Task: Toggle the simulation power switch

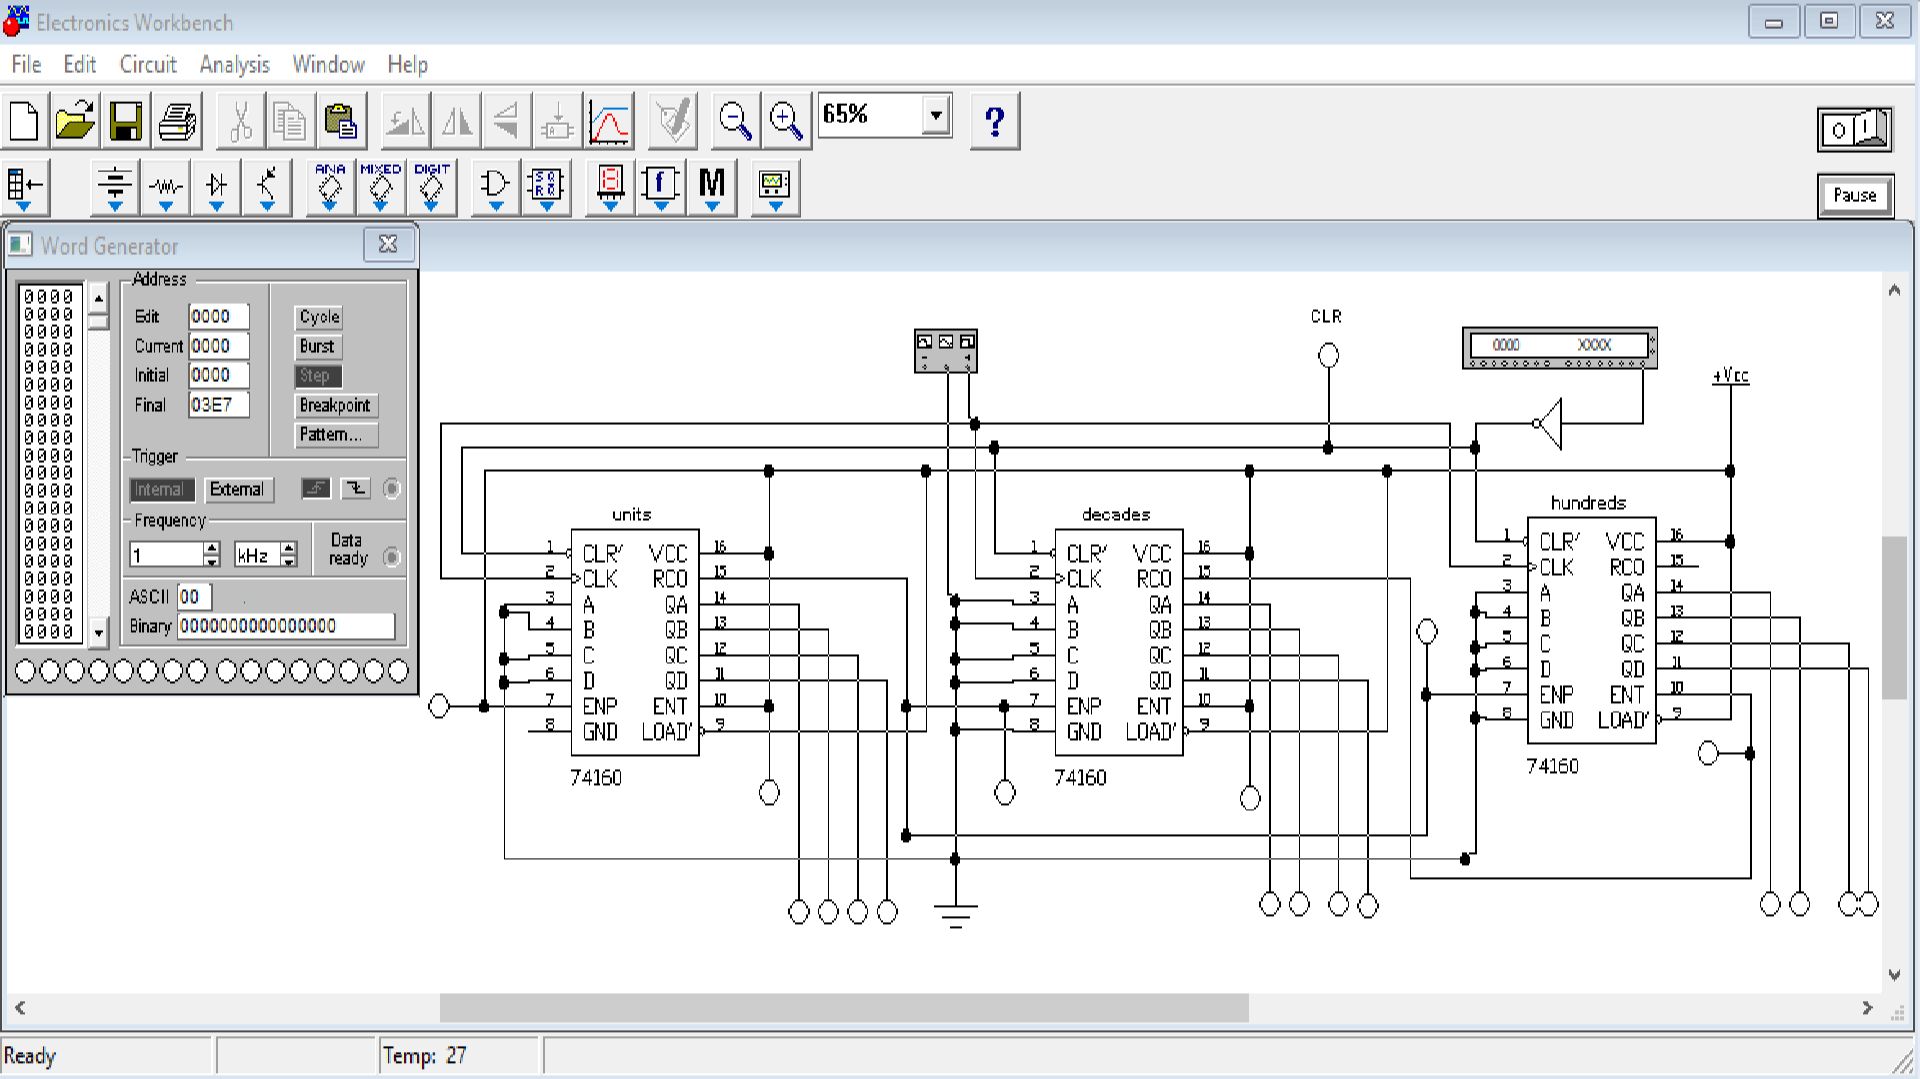Action: point(1855,130)
